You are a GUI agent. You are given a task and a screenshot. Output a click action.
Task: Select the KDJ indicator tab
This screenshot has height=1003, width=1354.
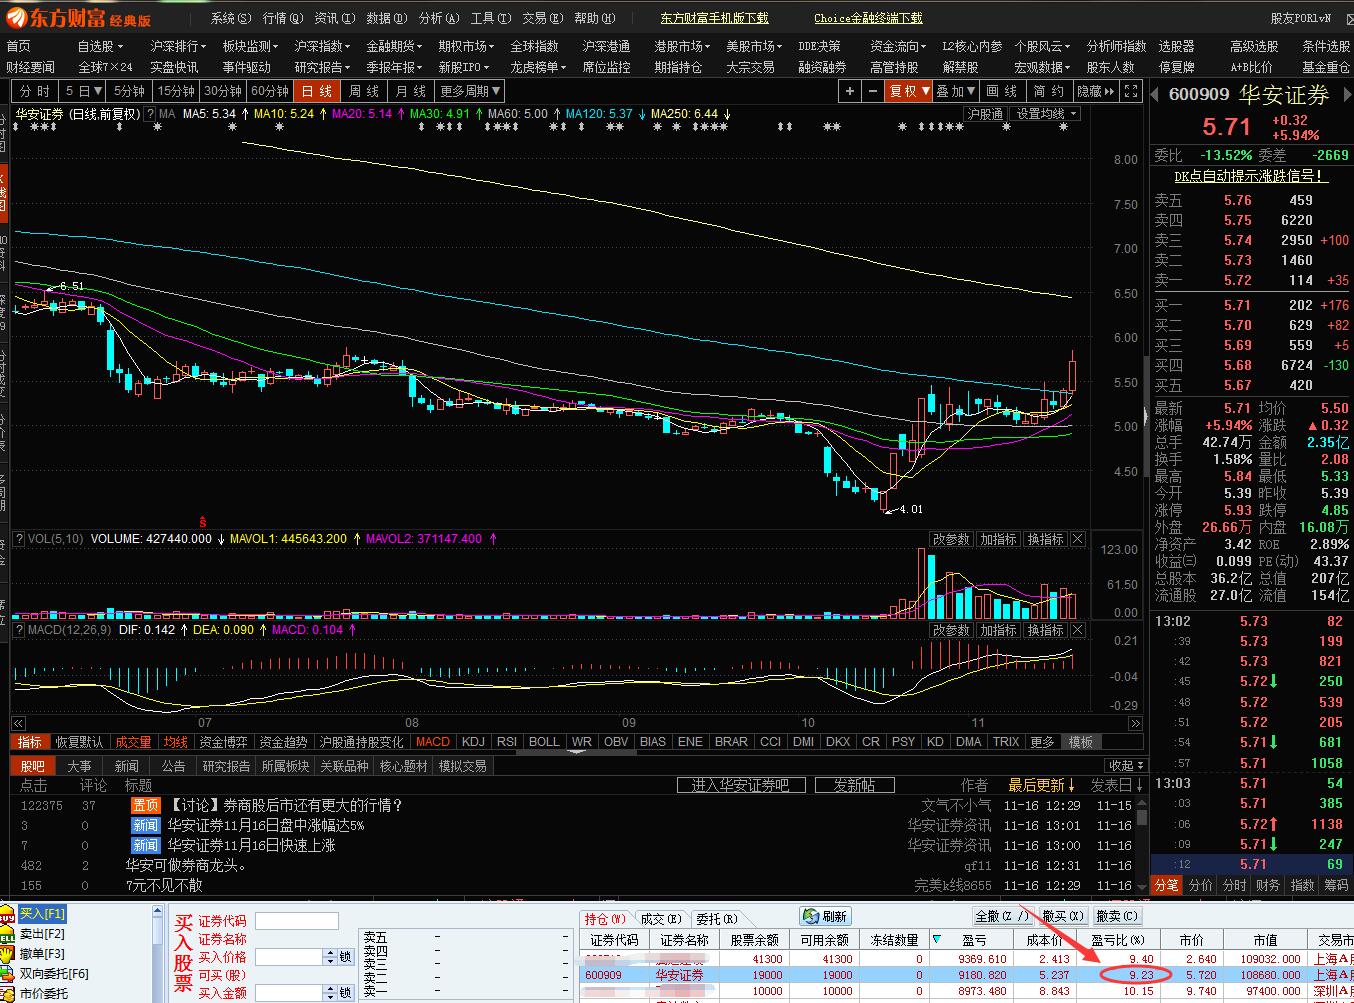click(x=473, y=742)
